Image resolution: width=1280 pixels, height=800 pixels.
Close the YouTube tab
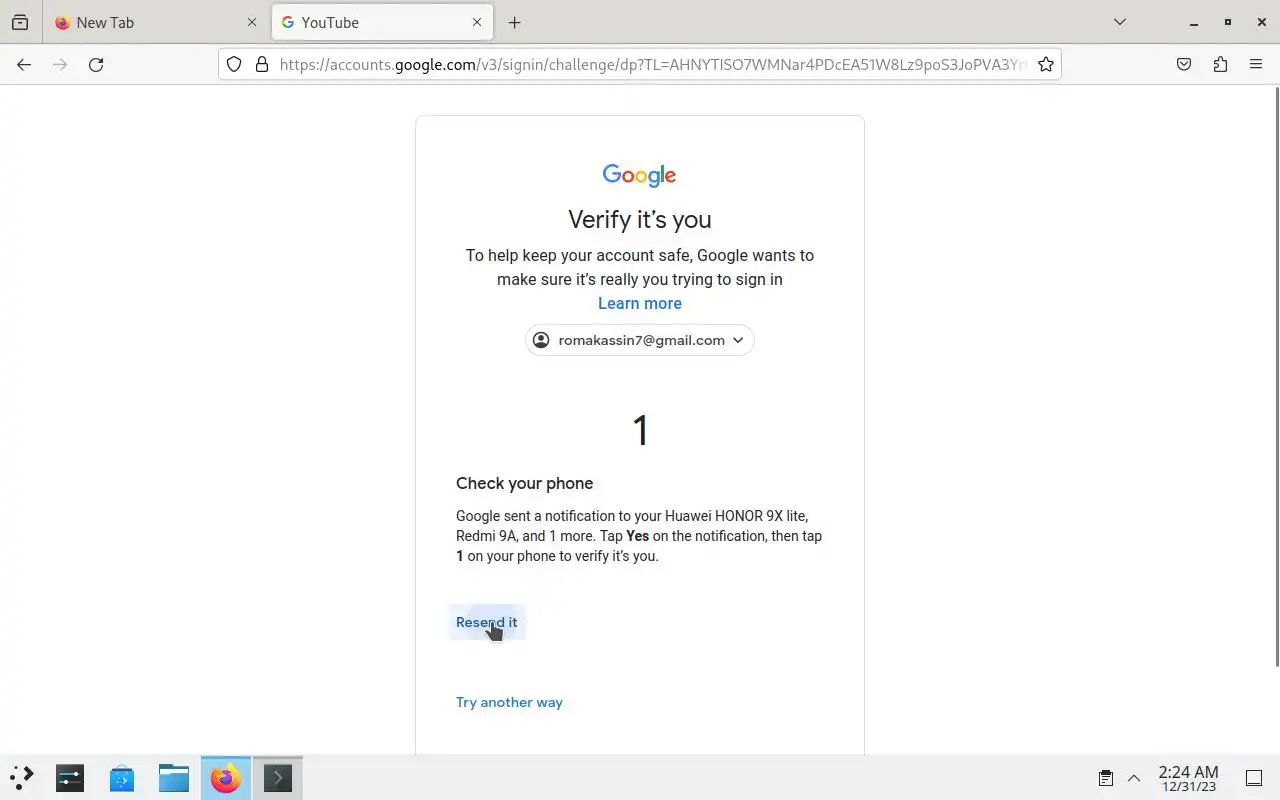coord(477,22)
